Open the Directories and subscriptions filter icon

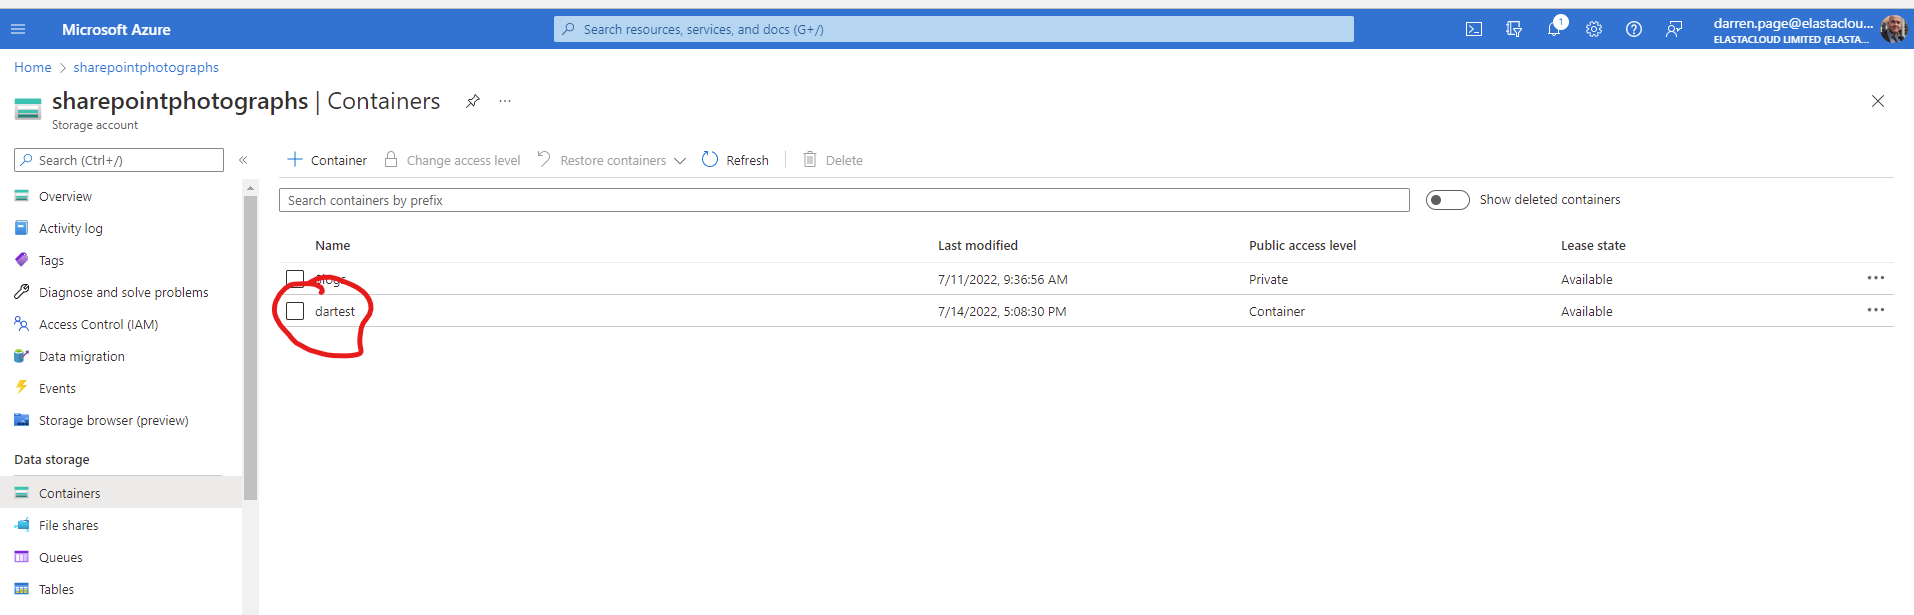click(x=1514, y=29)
